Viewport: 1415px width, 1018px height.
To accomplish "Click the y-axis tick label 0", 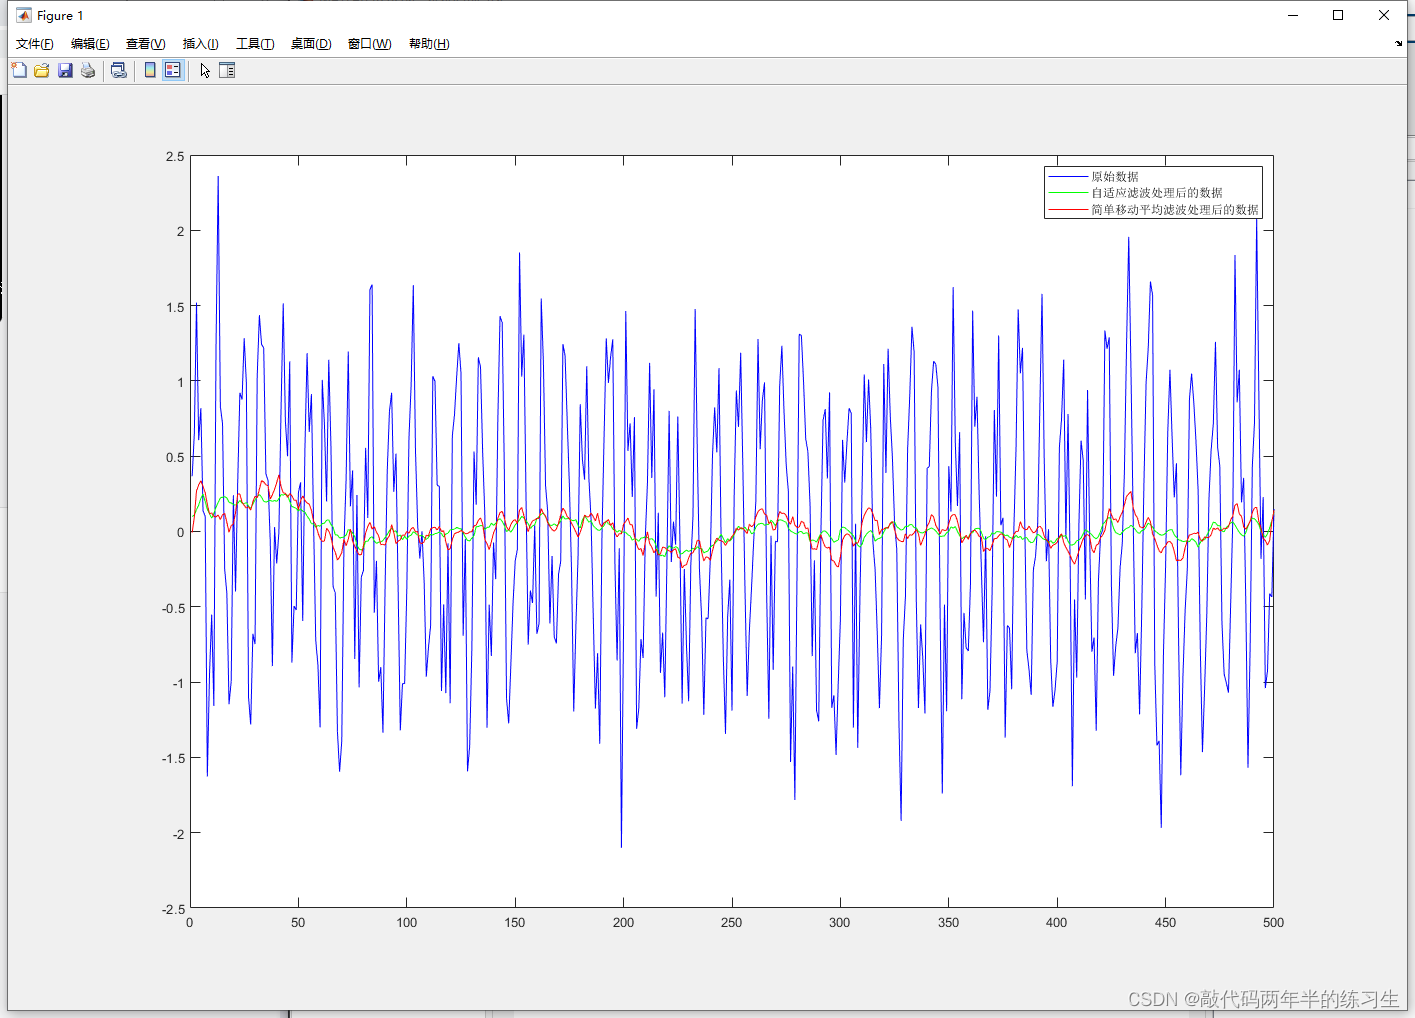I will pos(180,533).
